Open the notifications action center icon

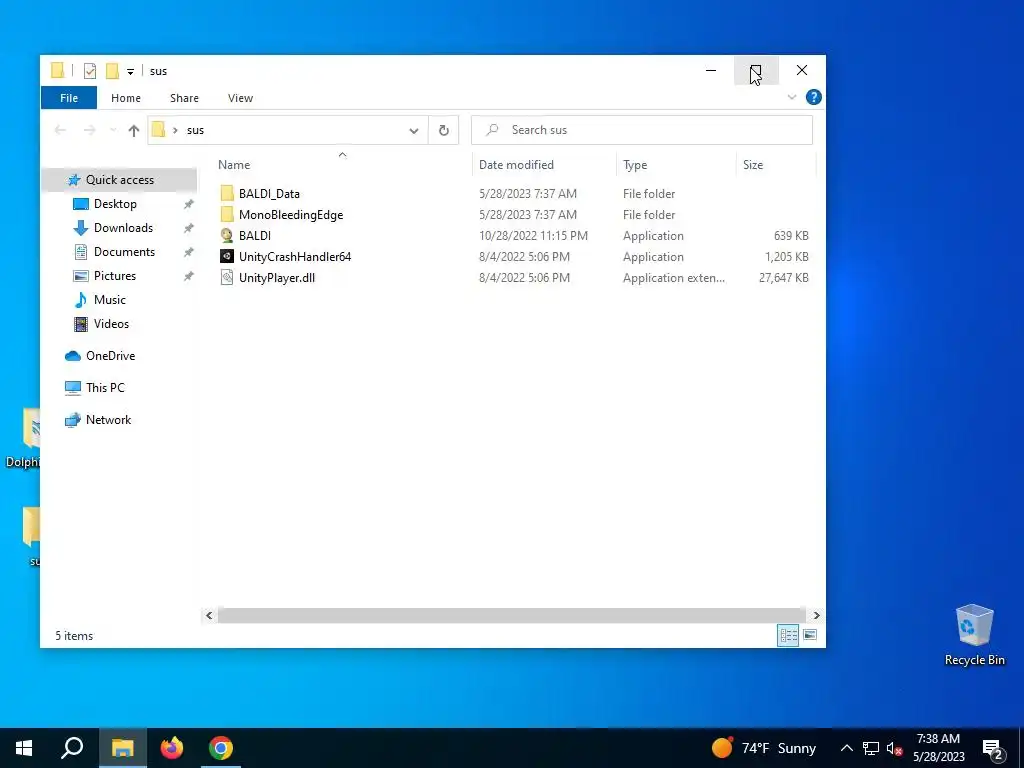(993, 750)
